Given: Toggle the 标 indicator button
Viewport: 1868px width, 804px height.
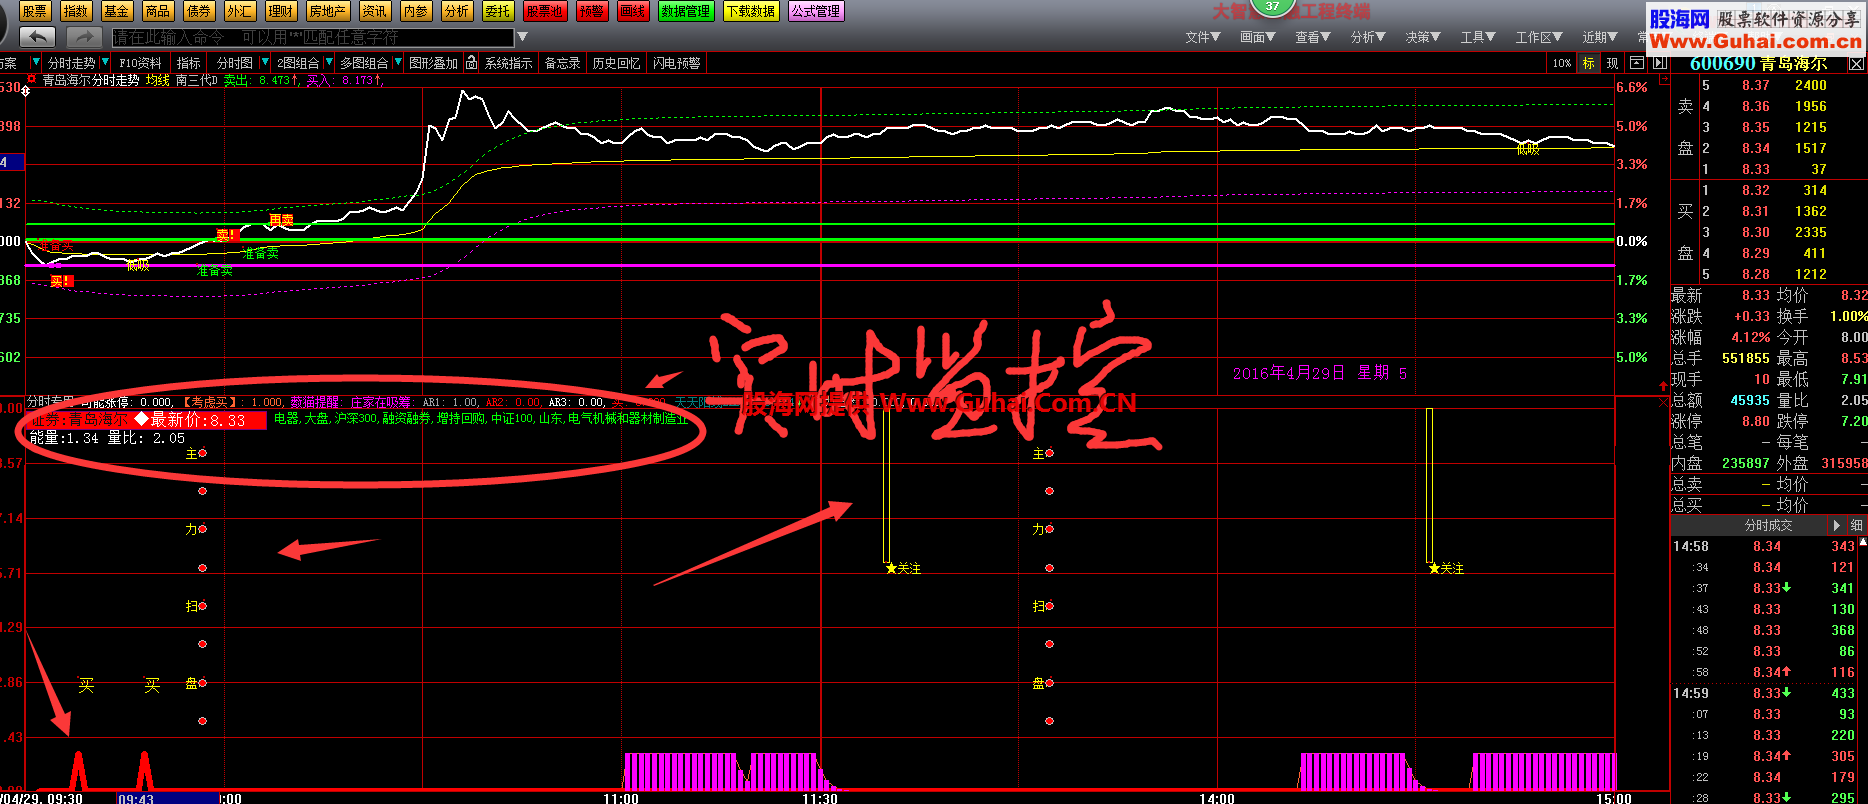Looking at the screenshot, I should tap(1588, 63).
